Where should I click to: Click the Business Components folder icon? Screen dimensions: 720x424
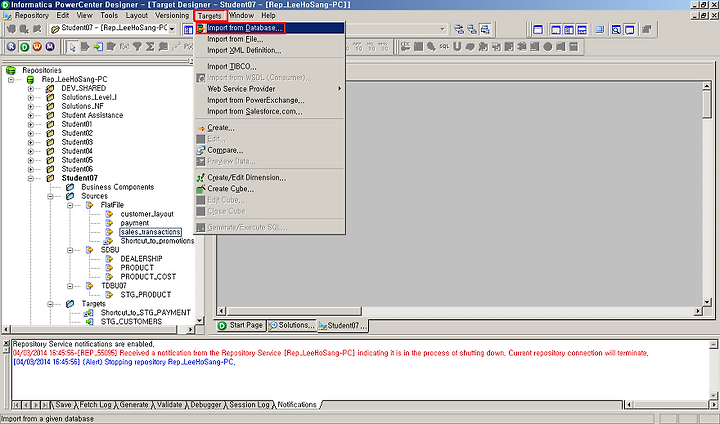70,187
